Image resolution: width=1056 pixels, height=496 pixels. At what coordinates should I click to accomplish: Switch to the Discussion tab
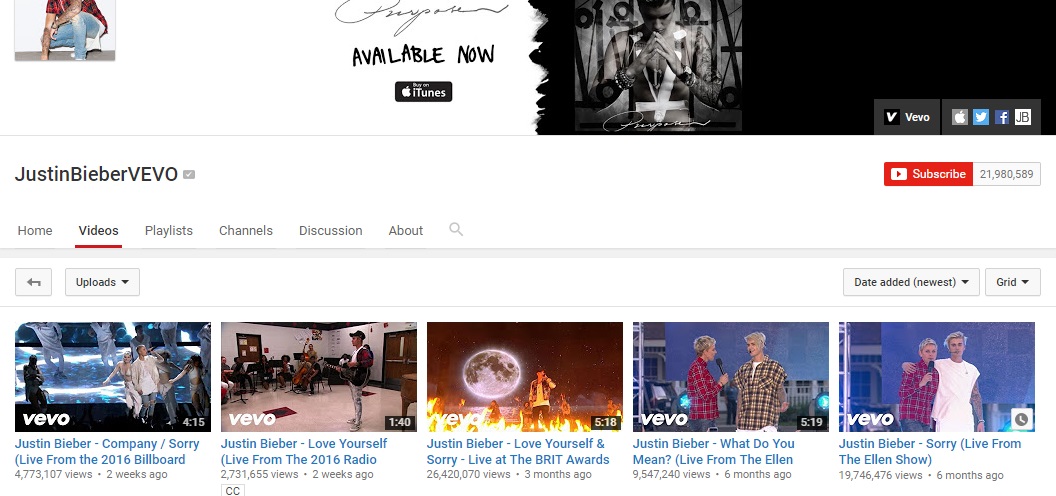(x=331, y=230)
